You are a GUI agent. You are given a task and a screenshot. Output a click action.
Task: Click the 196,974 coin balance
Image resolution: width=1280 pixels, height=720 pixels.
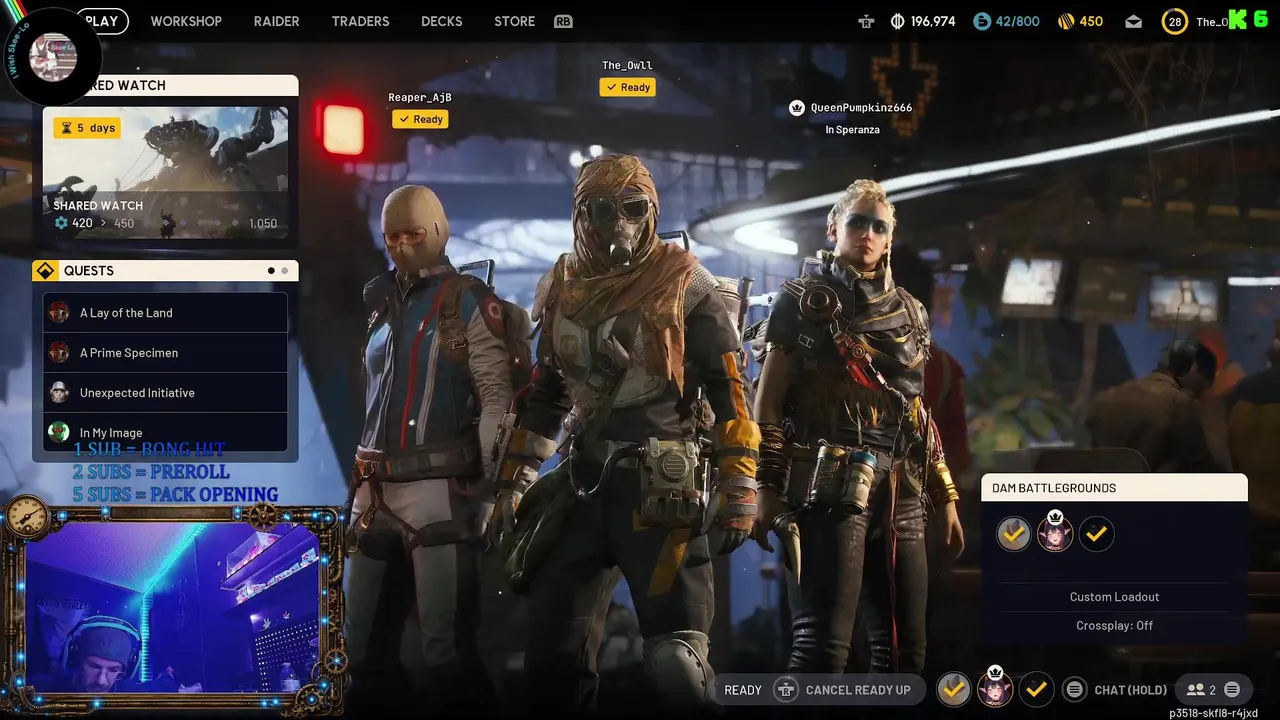(932, 21)
